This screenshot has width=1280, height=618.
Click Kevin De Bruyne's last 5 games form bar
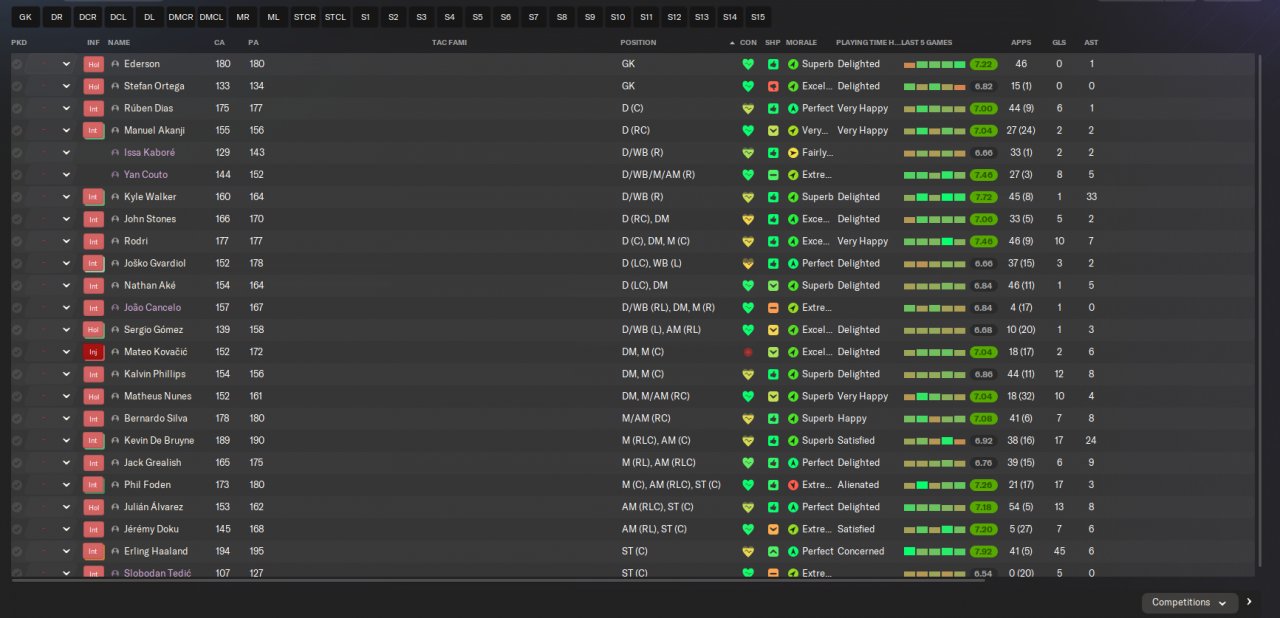coord(934,441)
